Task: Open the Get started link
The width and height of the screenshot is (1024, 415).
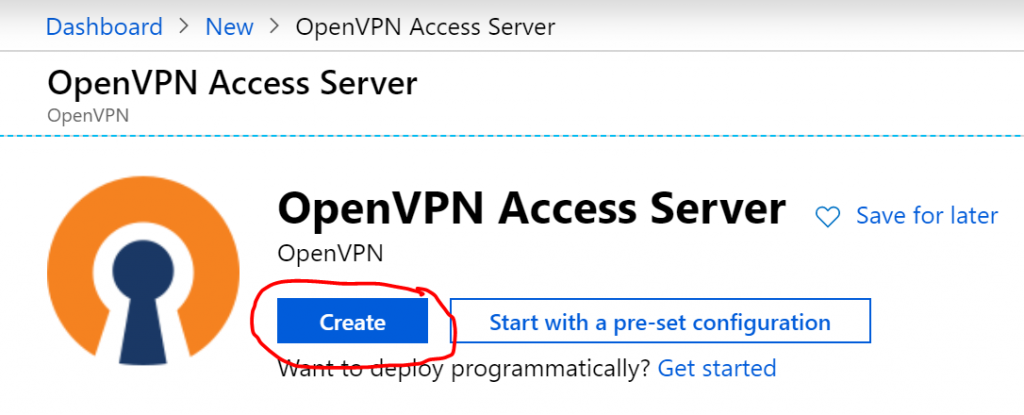Action: pyautogui.click(x=716, y=369)
